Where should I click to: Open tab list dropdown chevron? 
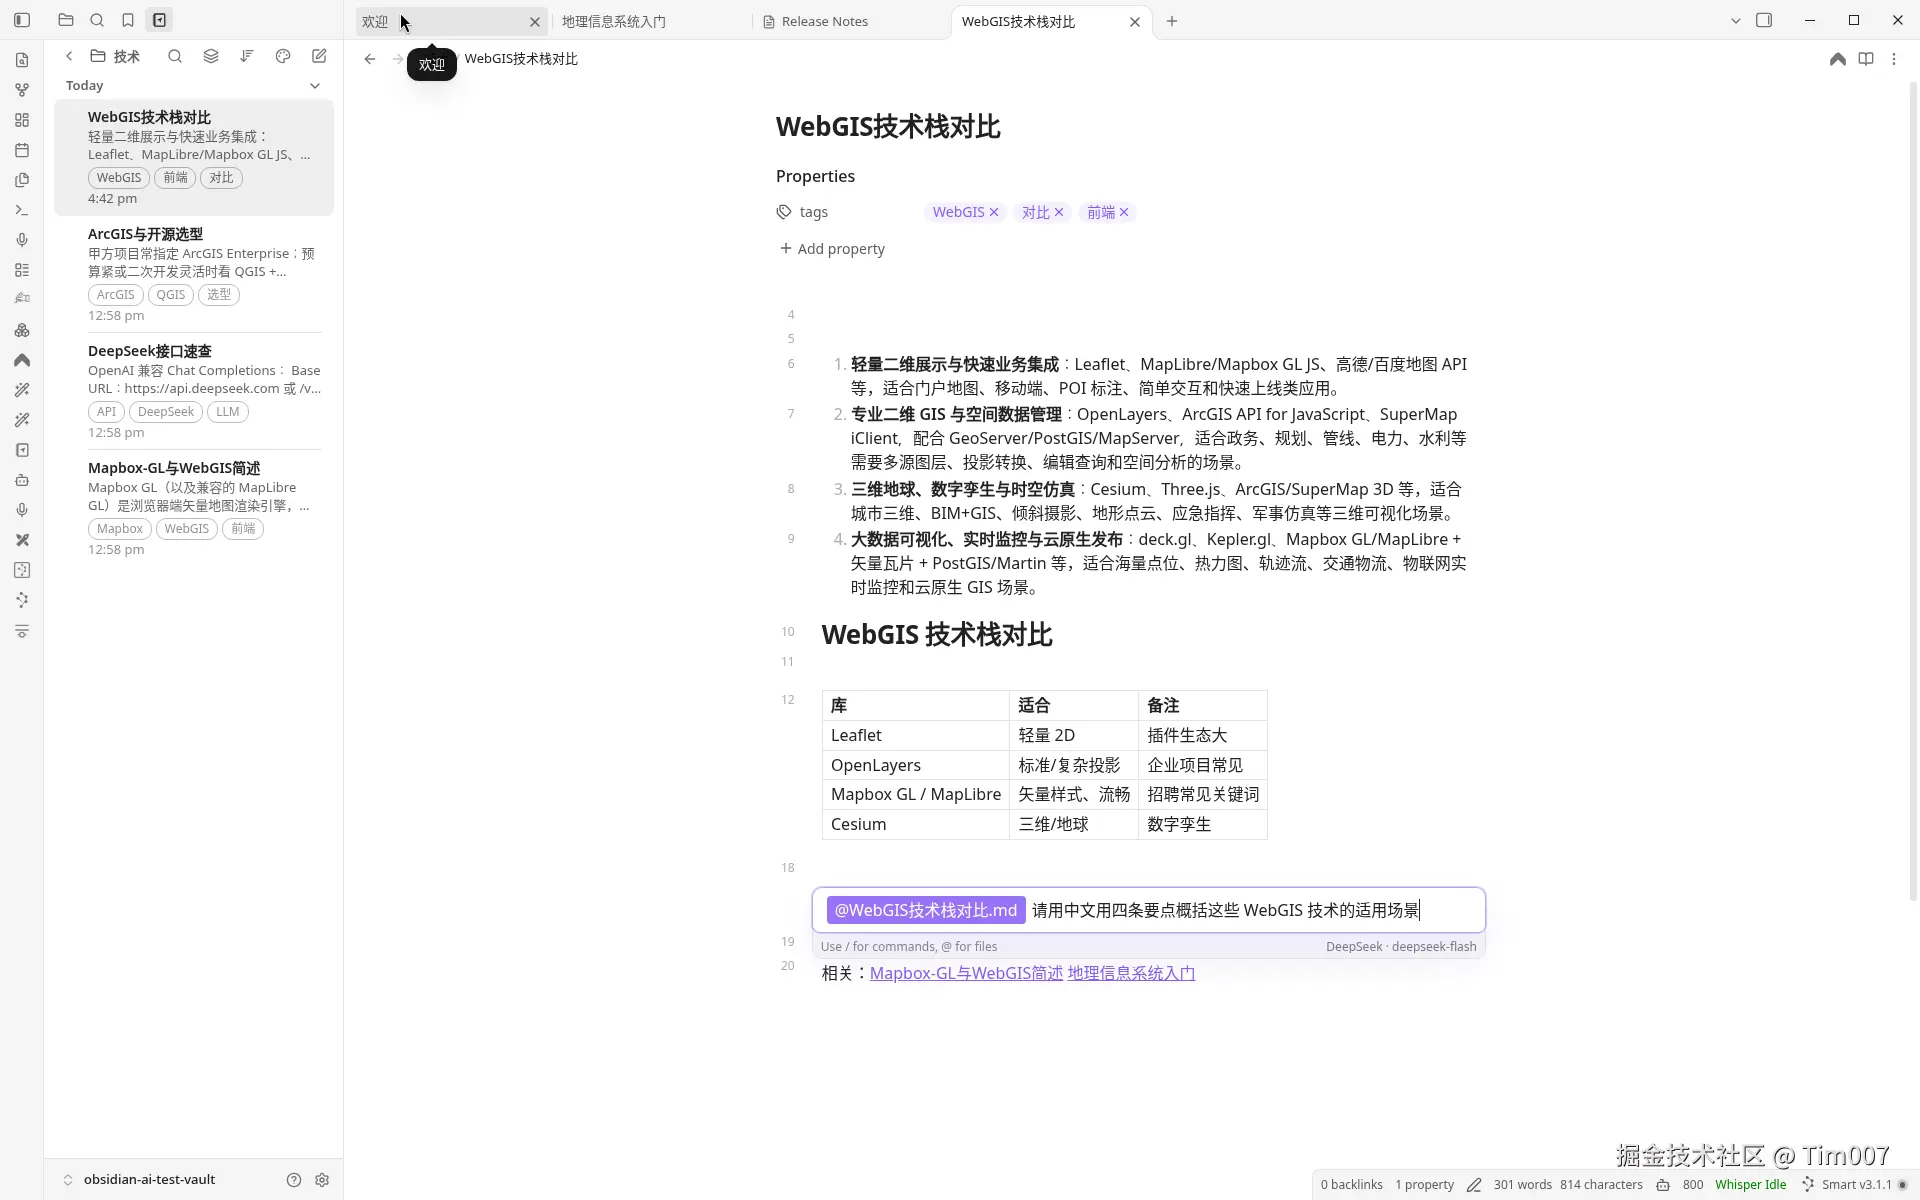tap(1735, 20)
